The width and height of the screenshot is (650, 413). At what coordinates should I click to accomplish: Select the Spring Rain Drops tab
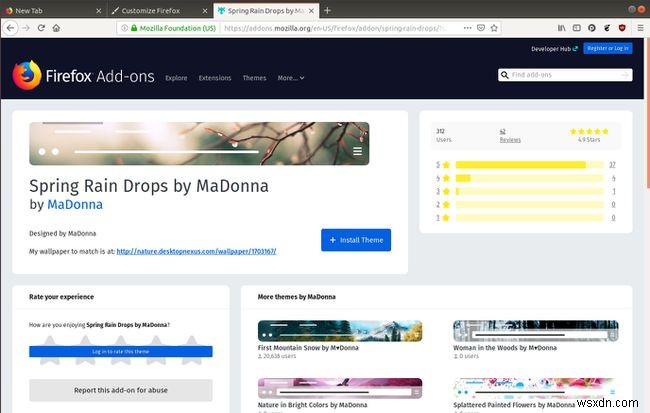266,11
